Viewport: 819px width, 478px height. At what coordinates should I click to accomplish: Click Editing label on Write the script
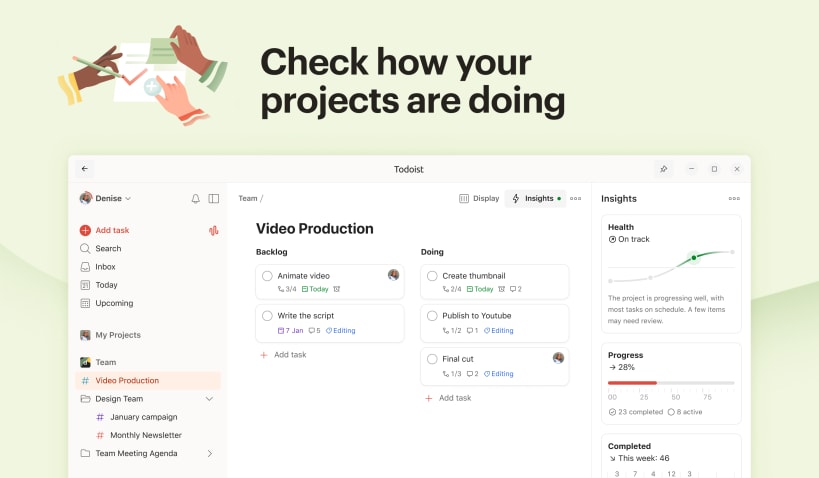[x=341, y=331]
